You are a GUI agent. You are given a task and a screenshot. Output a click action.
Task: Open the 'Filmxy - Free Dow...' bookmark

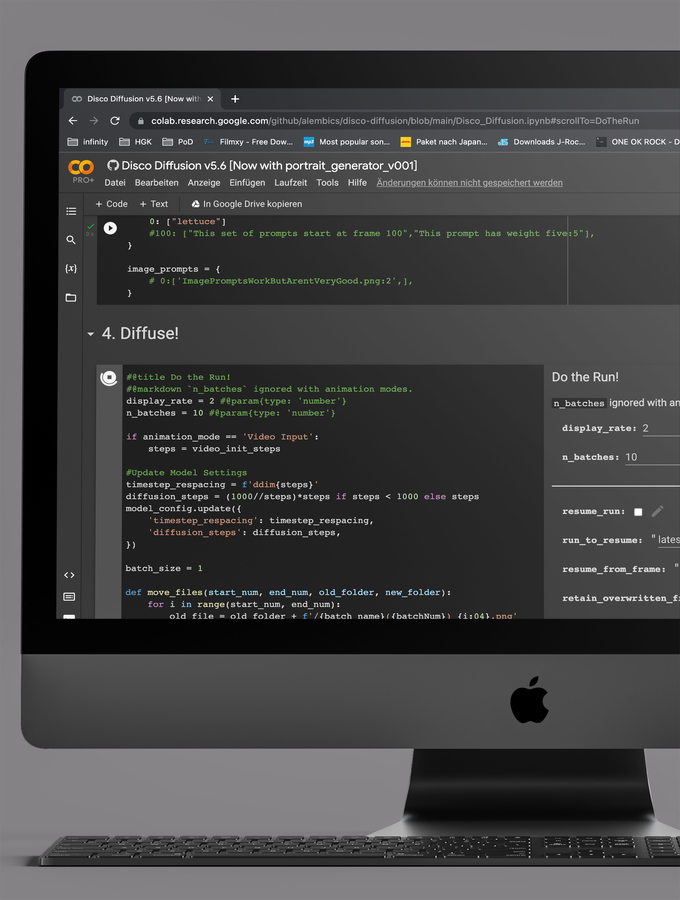point(248,142)
